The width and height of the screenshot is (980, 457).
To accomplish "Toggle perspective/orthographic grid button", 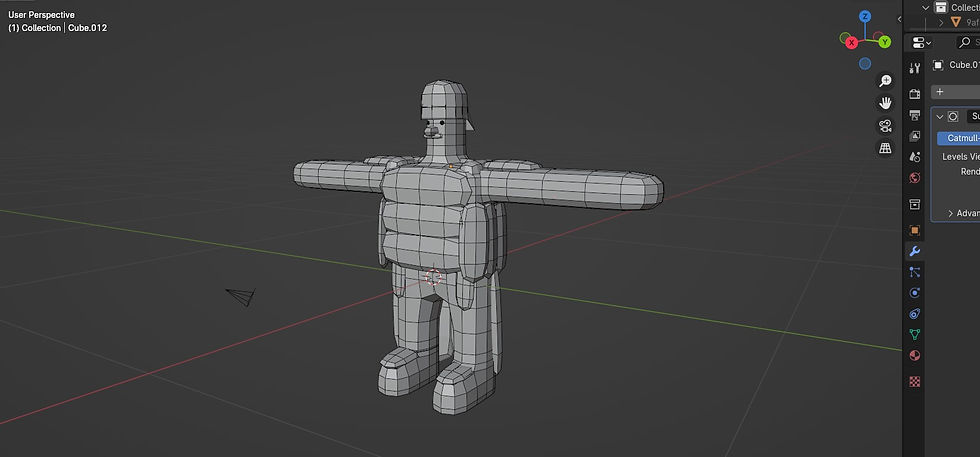I will (885, 148).
